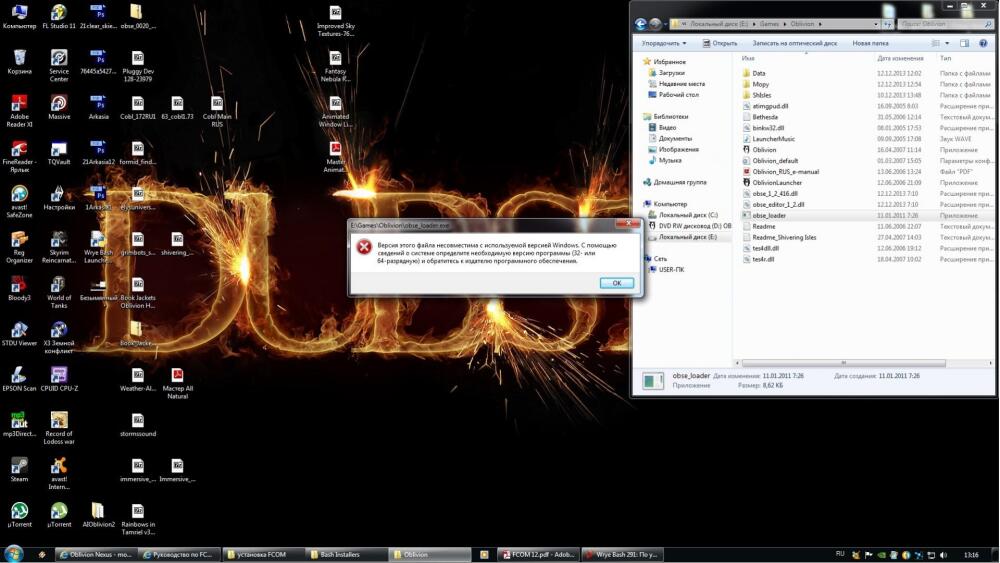Open FL Studio 11 desktop shortcut
The image size is (1000, 563).
pos(59,17)
